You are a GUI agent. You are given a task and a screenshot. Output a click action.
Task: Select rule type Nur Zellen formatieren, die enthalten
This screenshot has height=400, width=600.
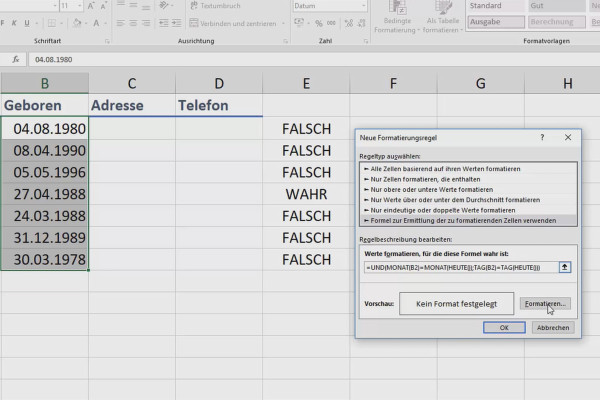(x=468, y=179)
